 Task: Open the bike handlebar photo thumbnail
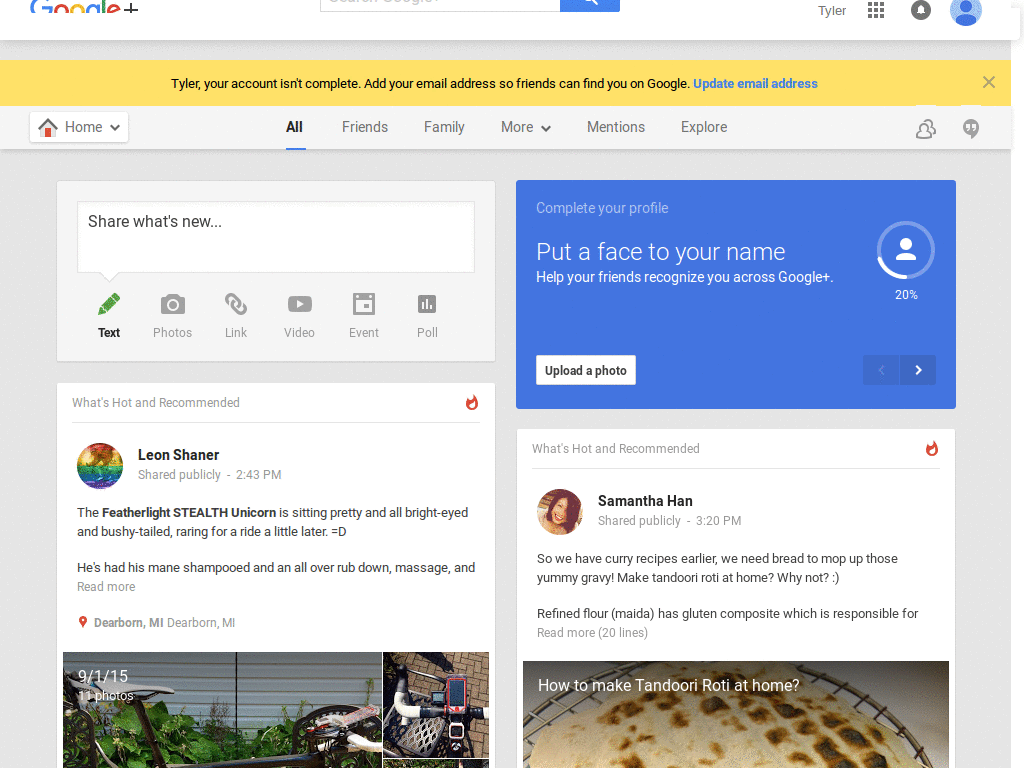point(436,705)
